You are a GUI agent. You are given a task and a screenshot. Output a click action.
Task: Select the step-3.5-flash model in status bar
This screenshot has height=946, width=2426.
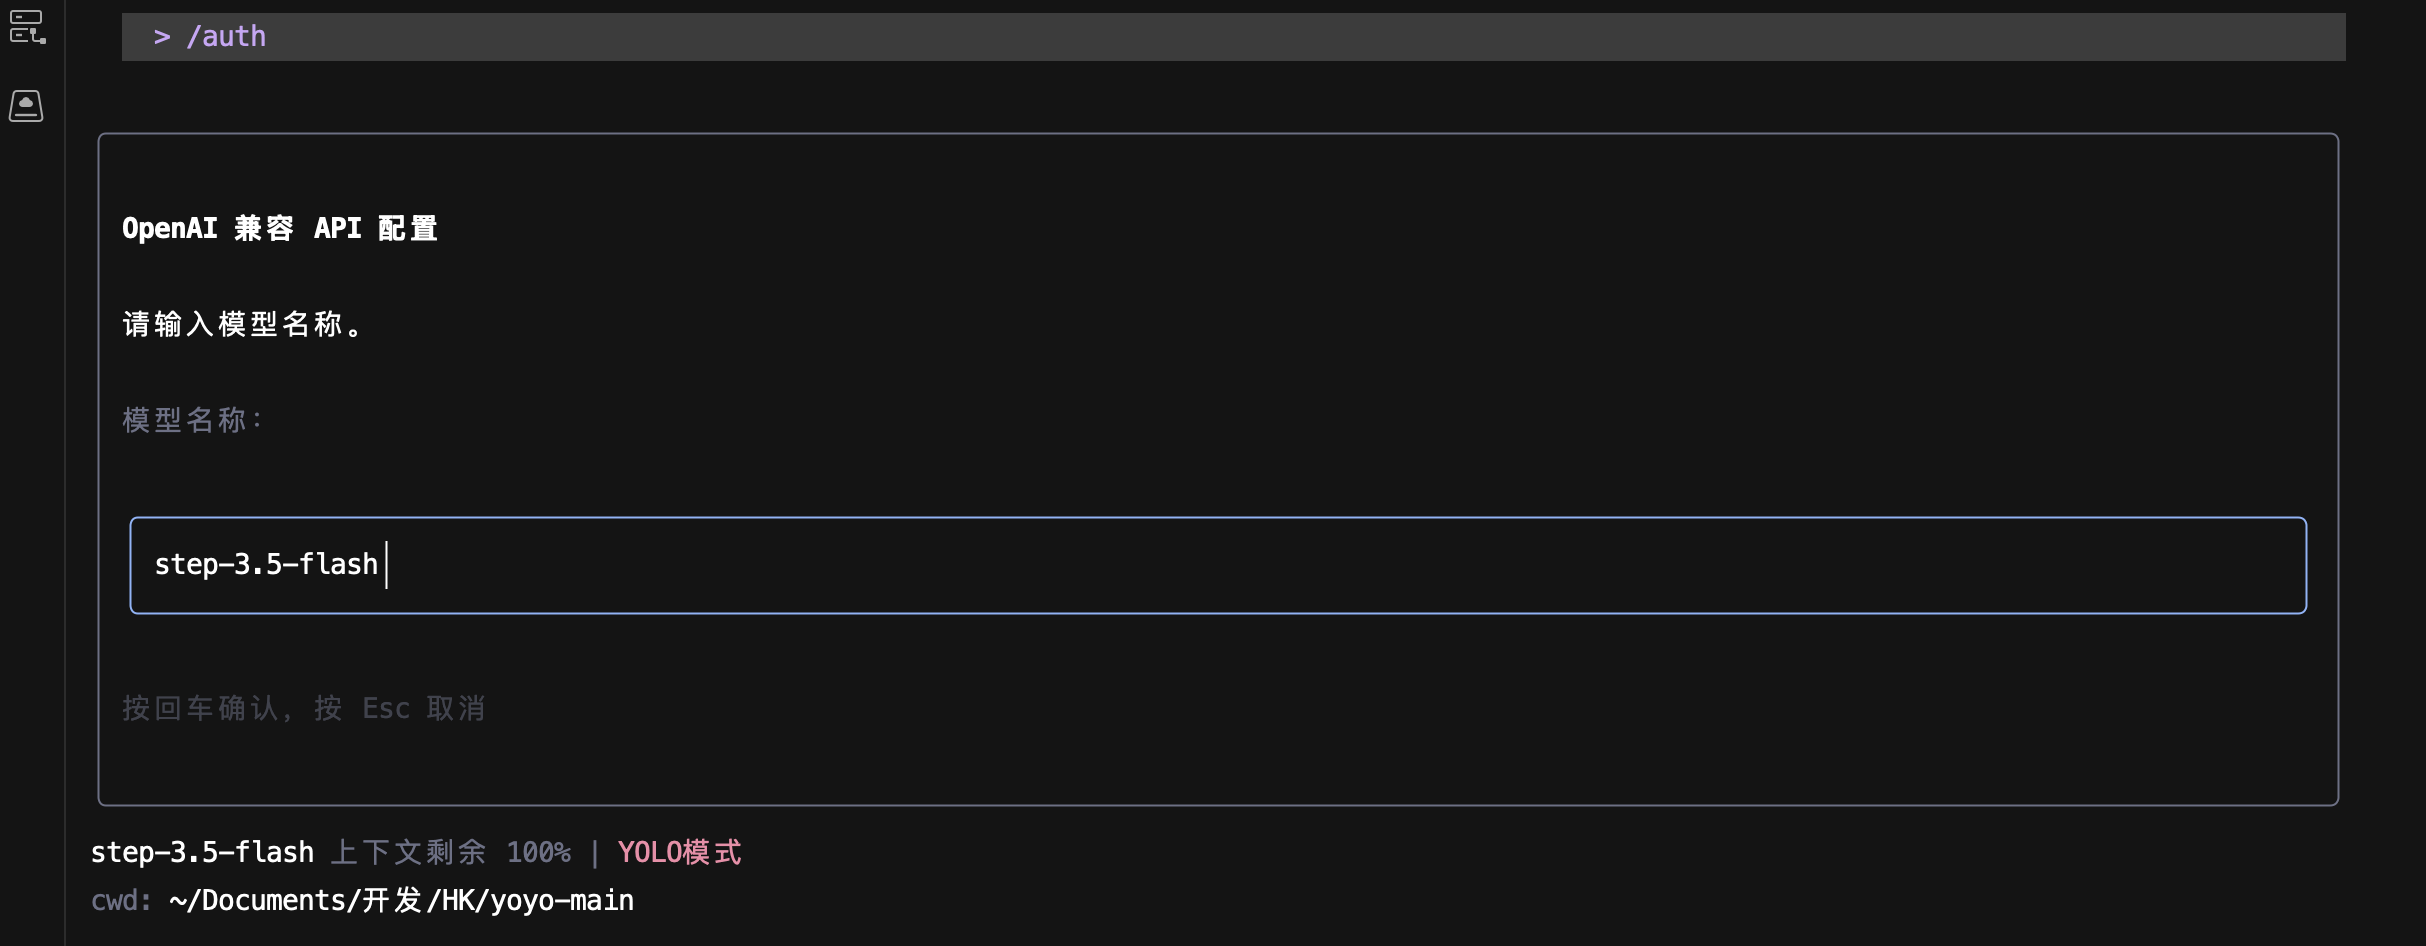tap(202, 853)
